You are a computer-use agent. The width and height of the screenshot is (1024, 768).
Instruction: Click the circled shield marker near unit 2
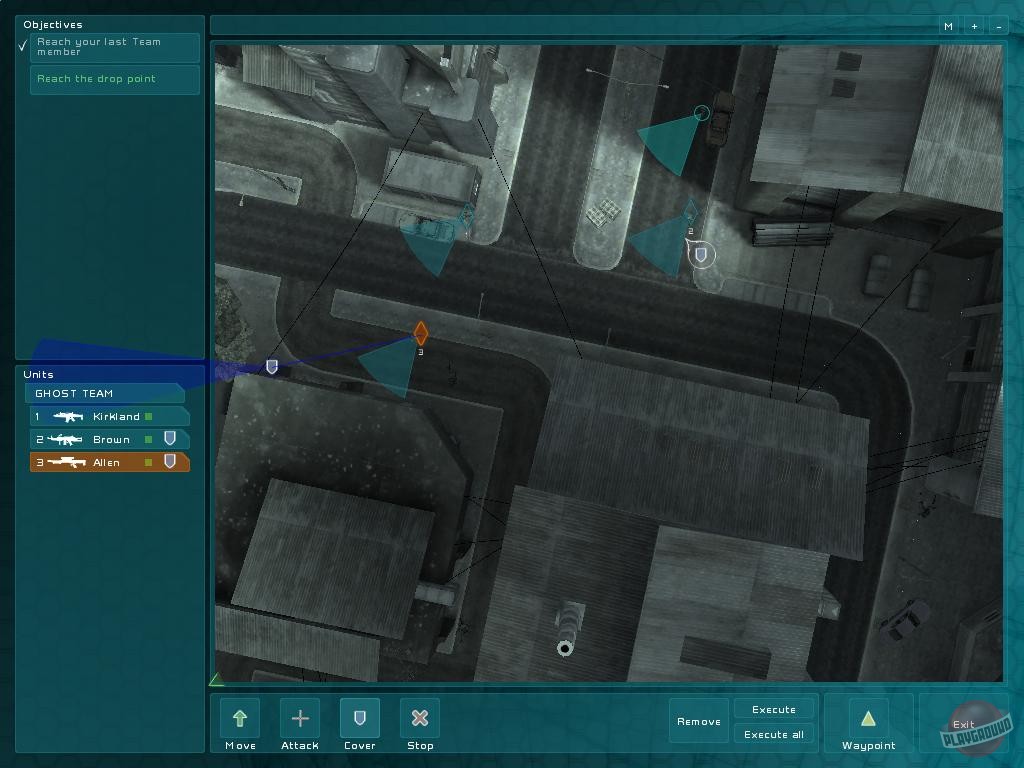click(702, 256)
